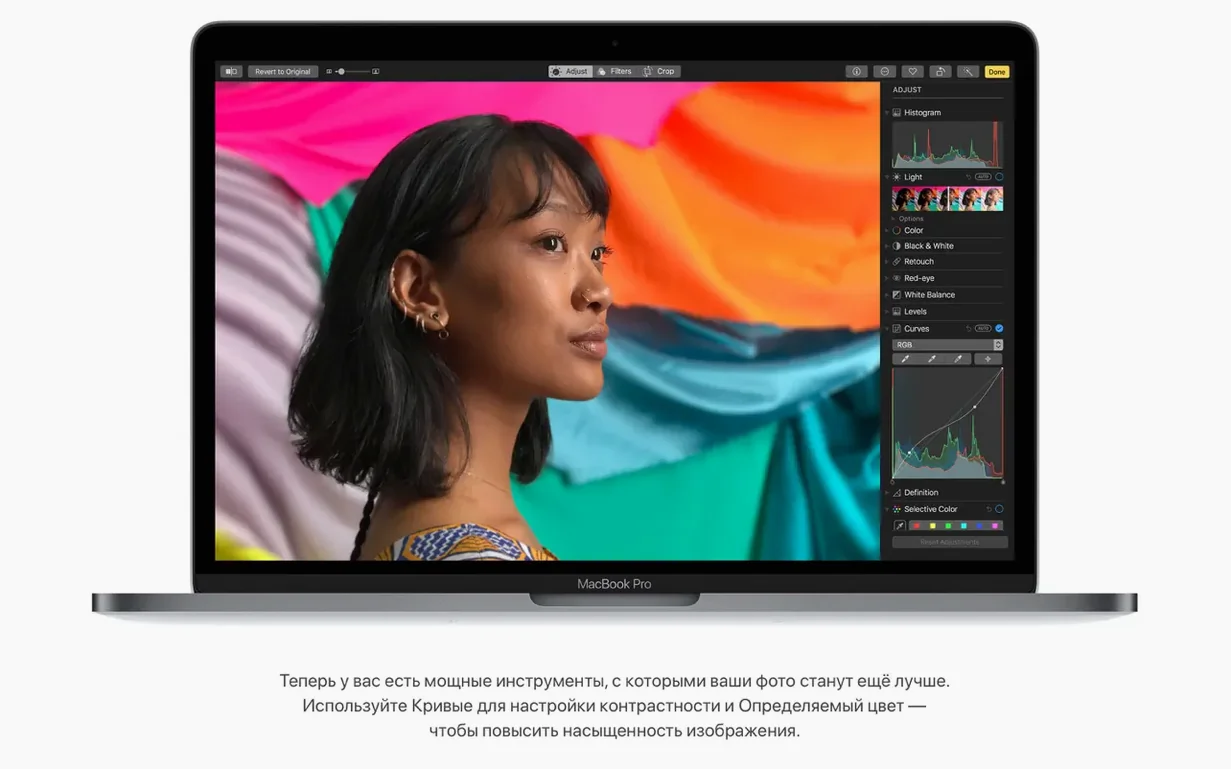Screen dimensions: 1231x769
Task: Toggle off the Curves blue checkmark
Action: pyautogui.click(x=999, y=328)
